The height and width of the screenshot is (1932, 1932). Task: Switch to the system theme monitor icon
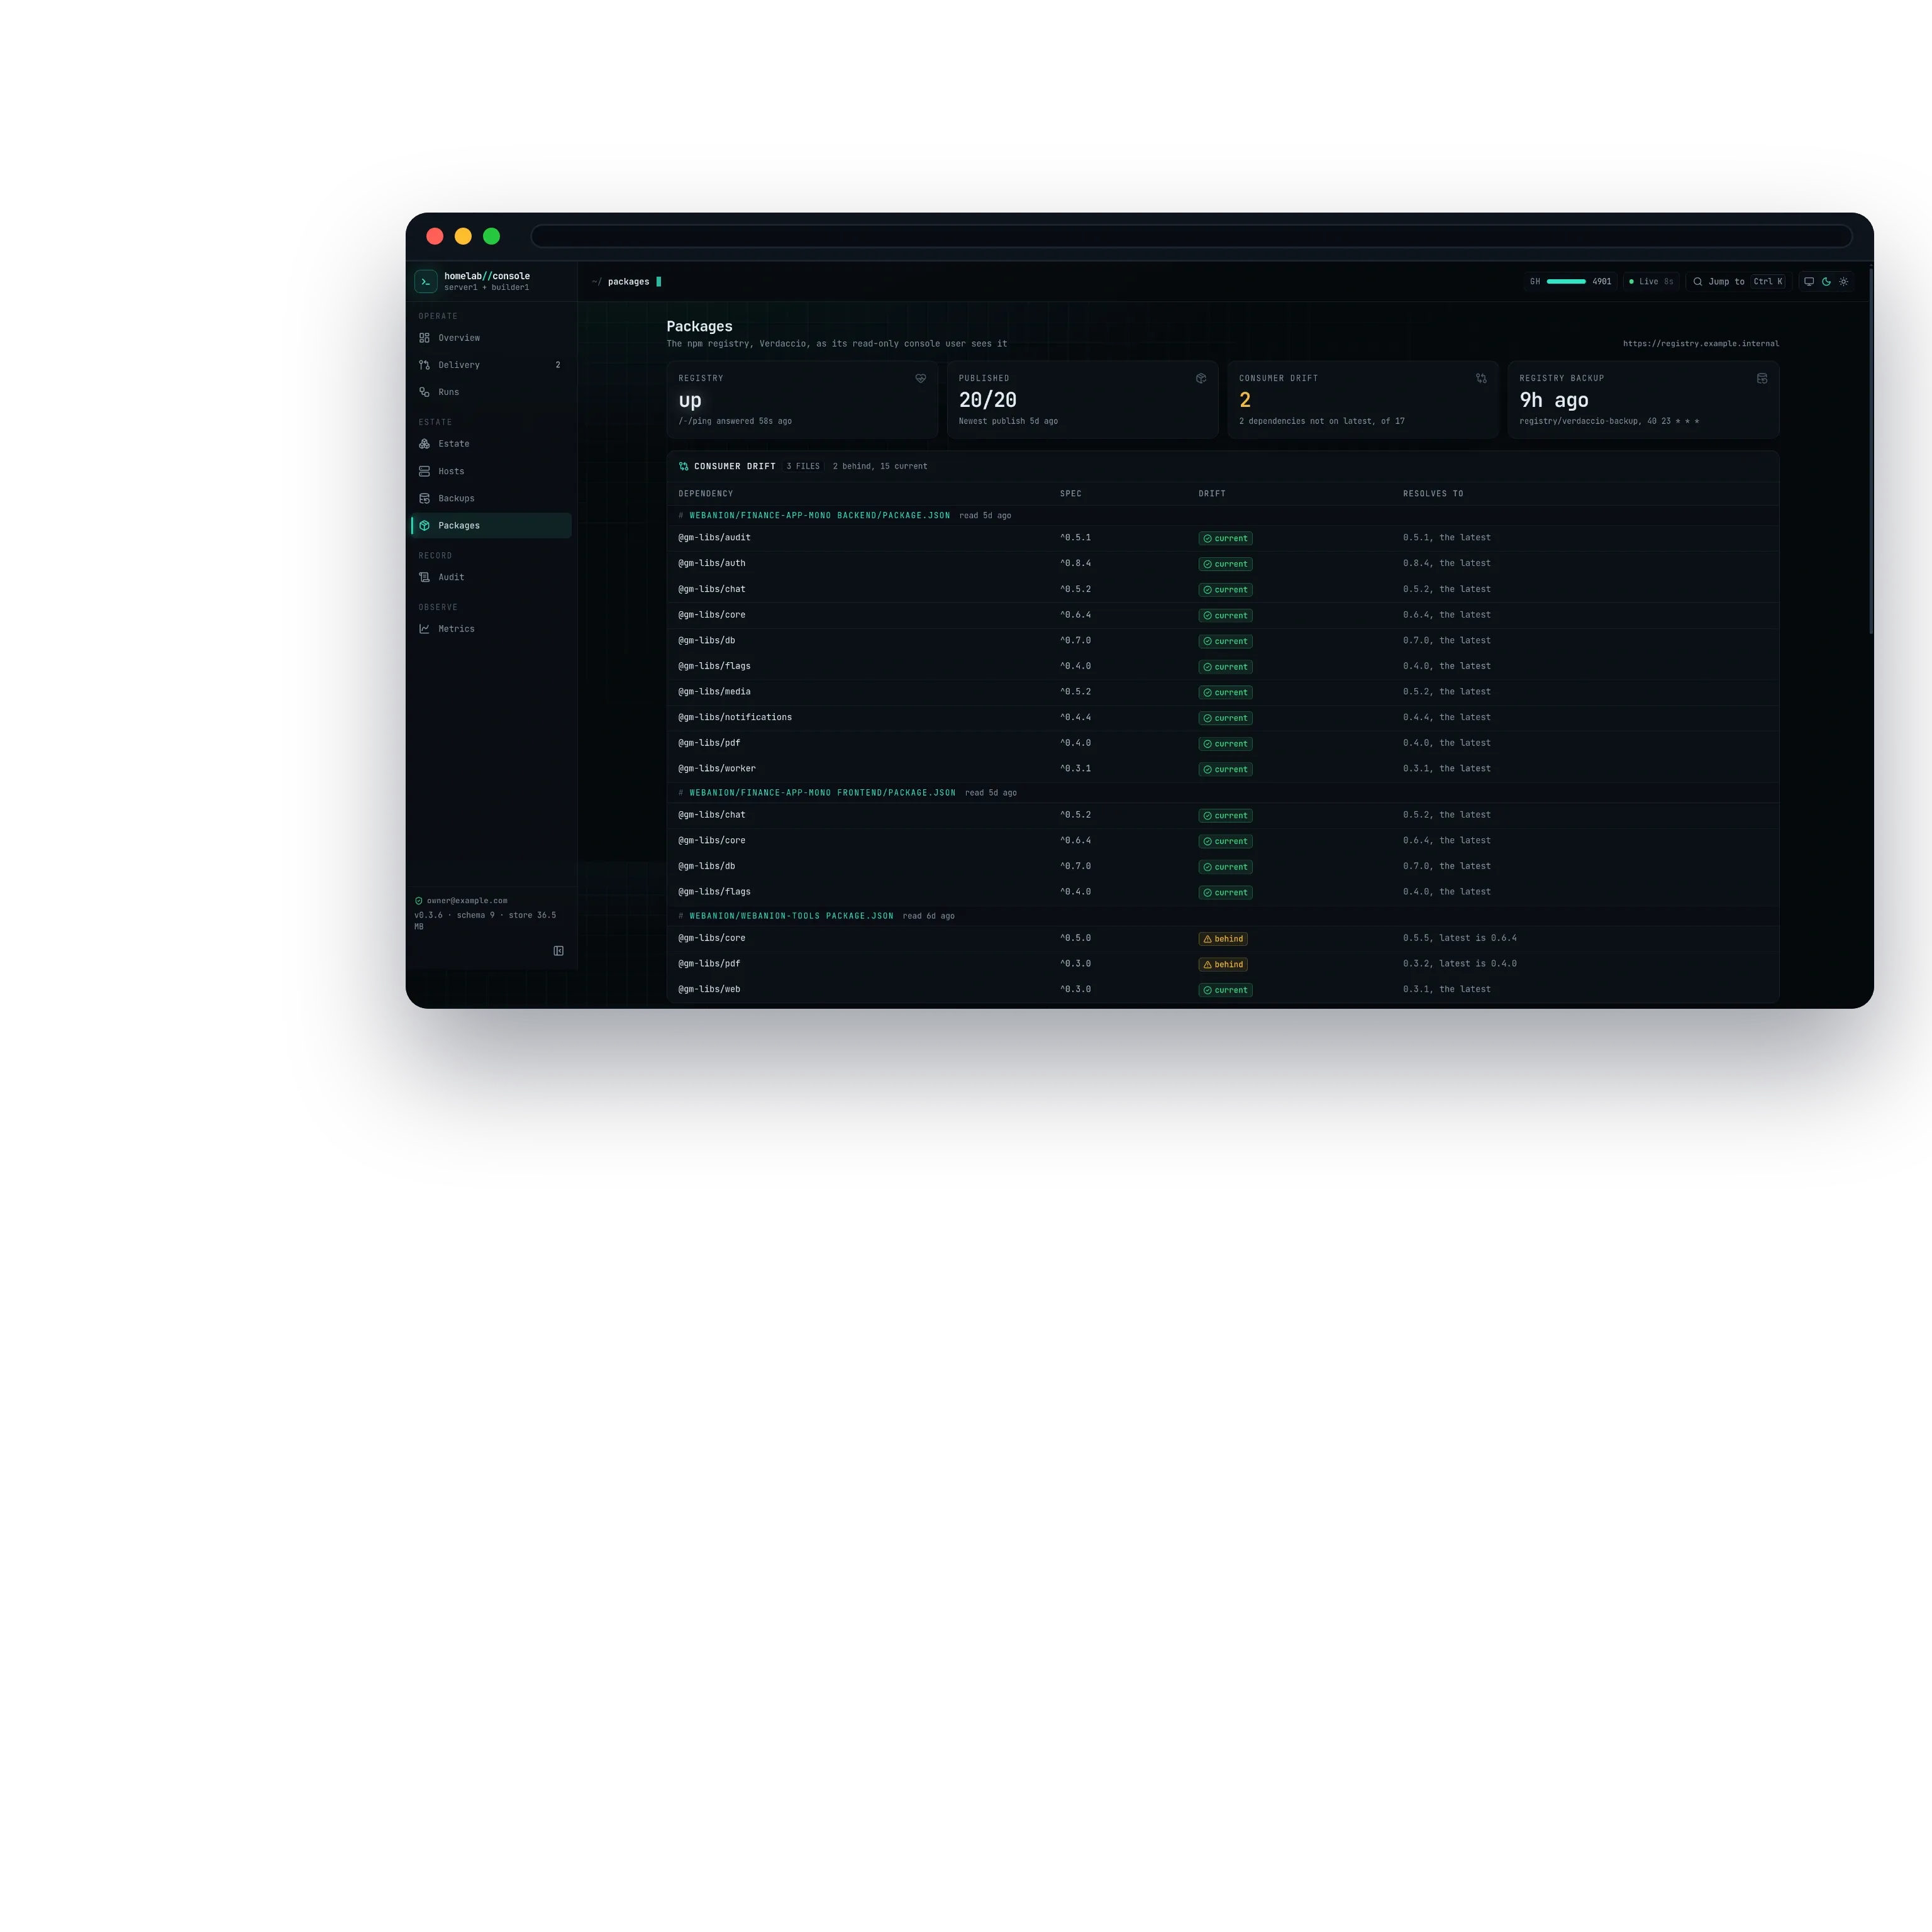1809,282
